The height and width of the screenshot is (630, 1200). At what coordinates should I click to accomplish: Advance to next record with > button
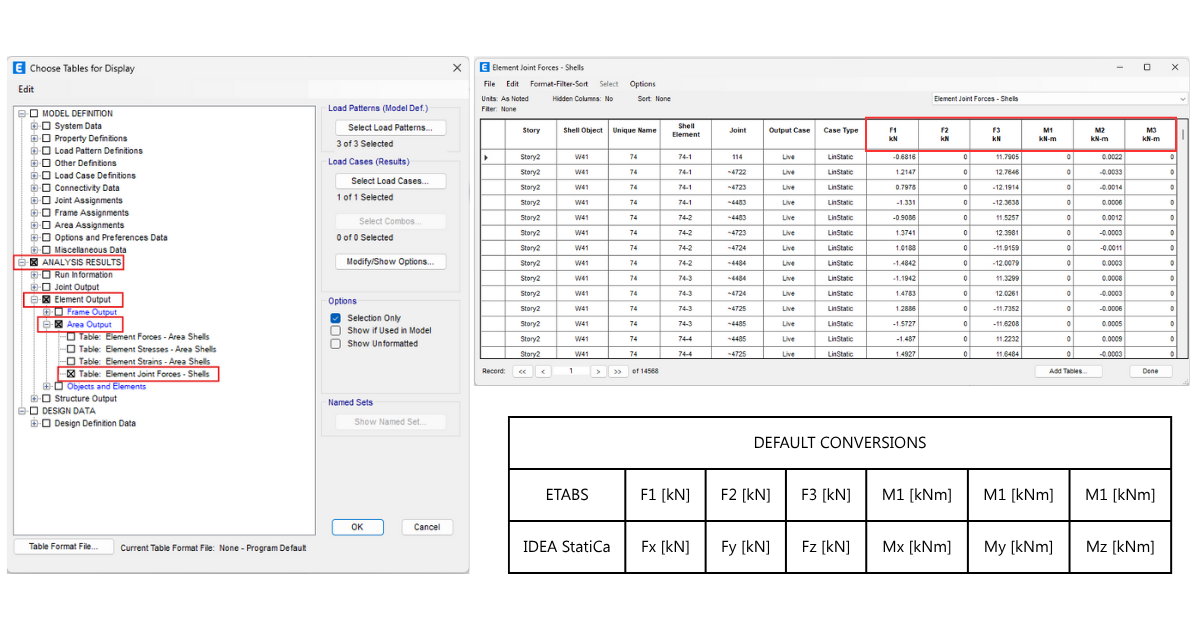598,371
